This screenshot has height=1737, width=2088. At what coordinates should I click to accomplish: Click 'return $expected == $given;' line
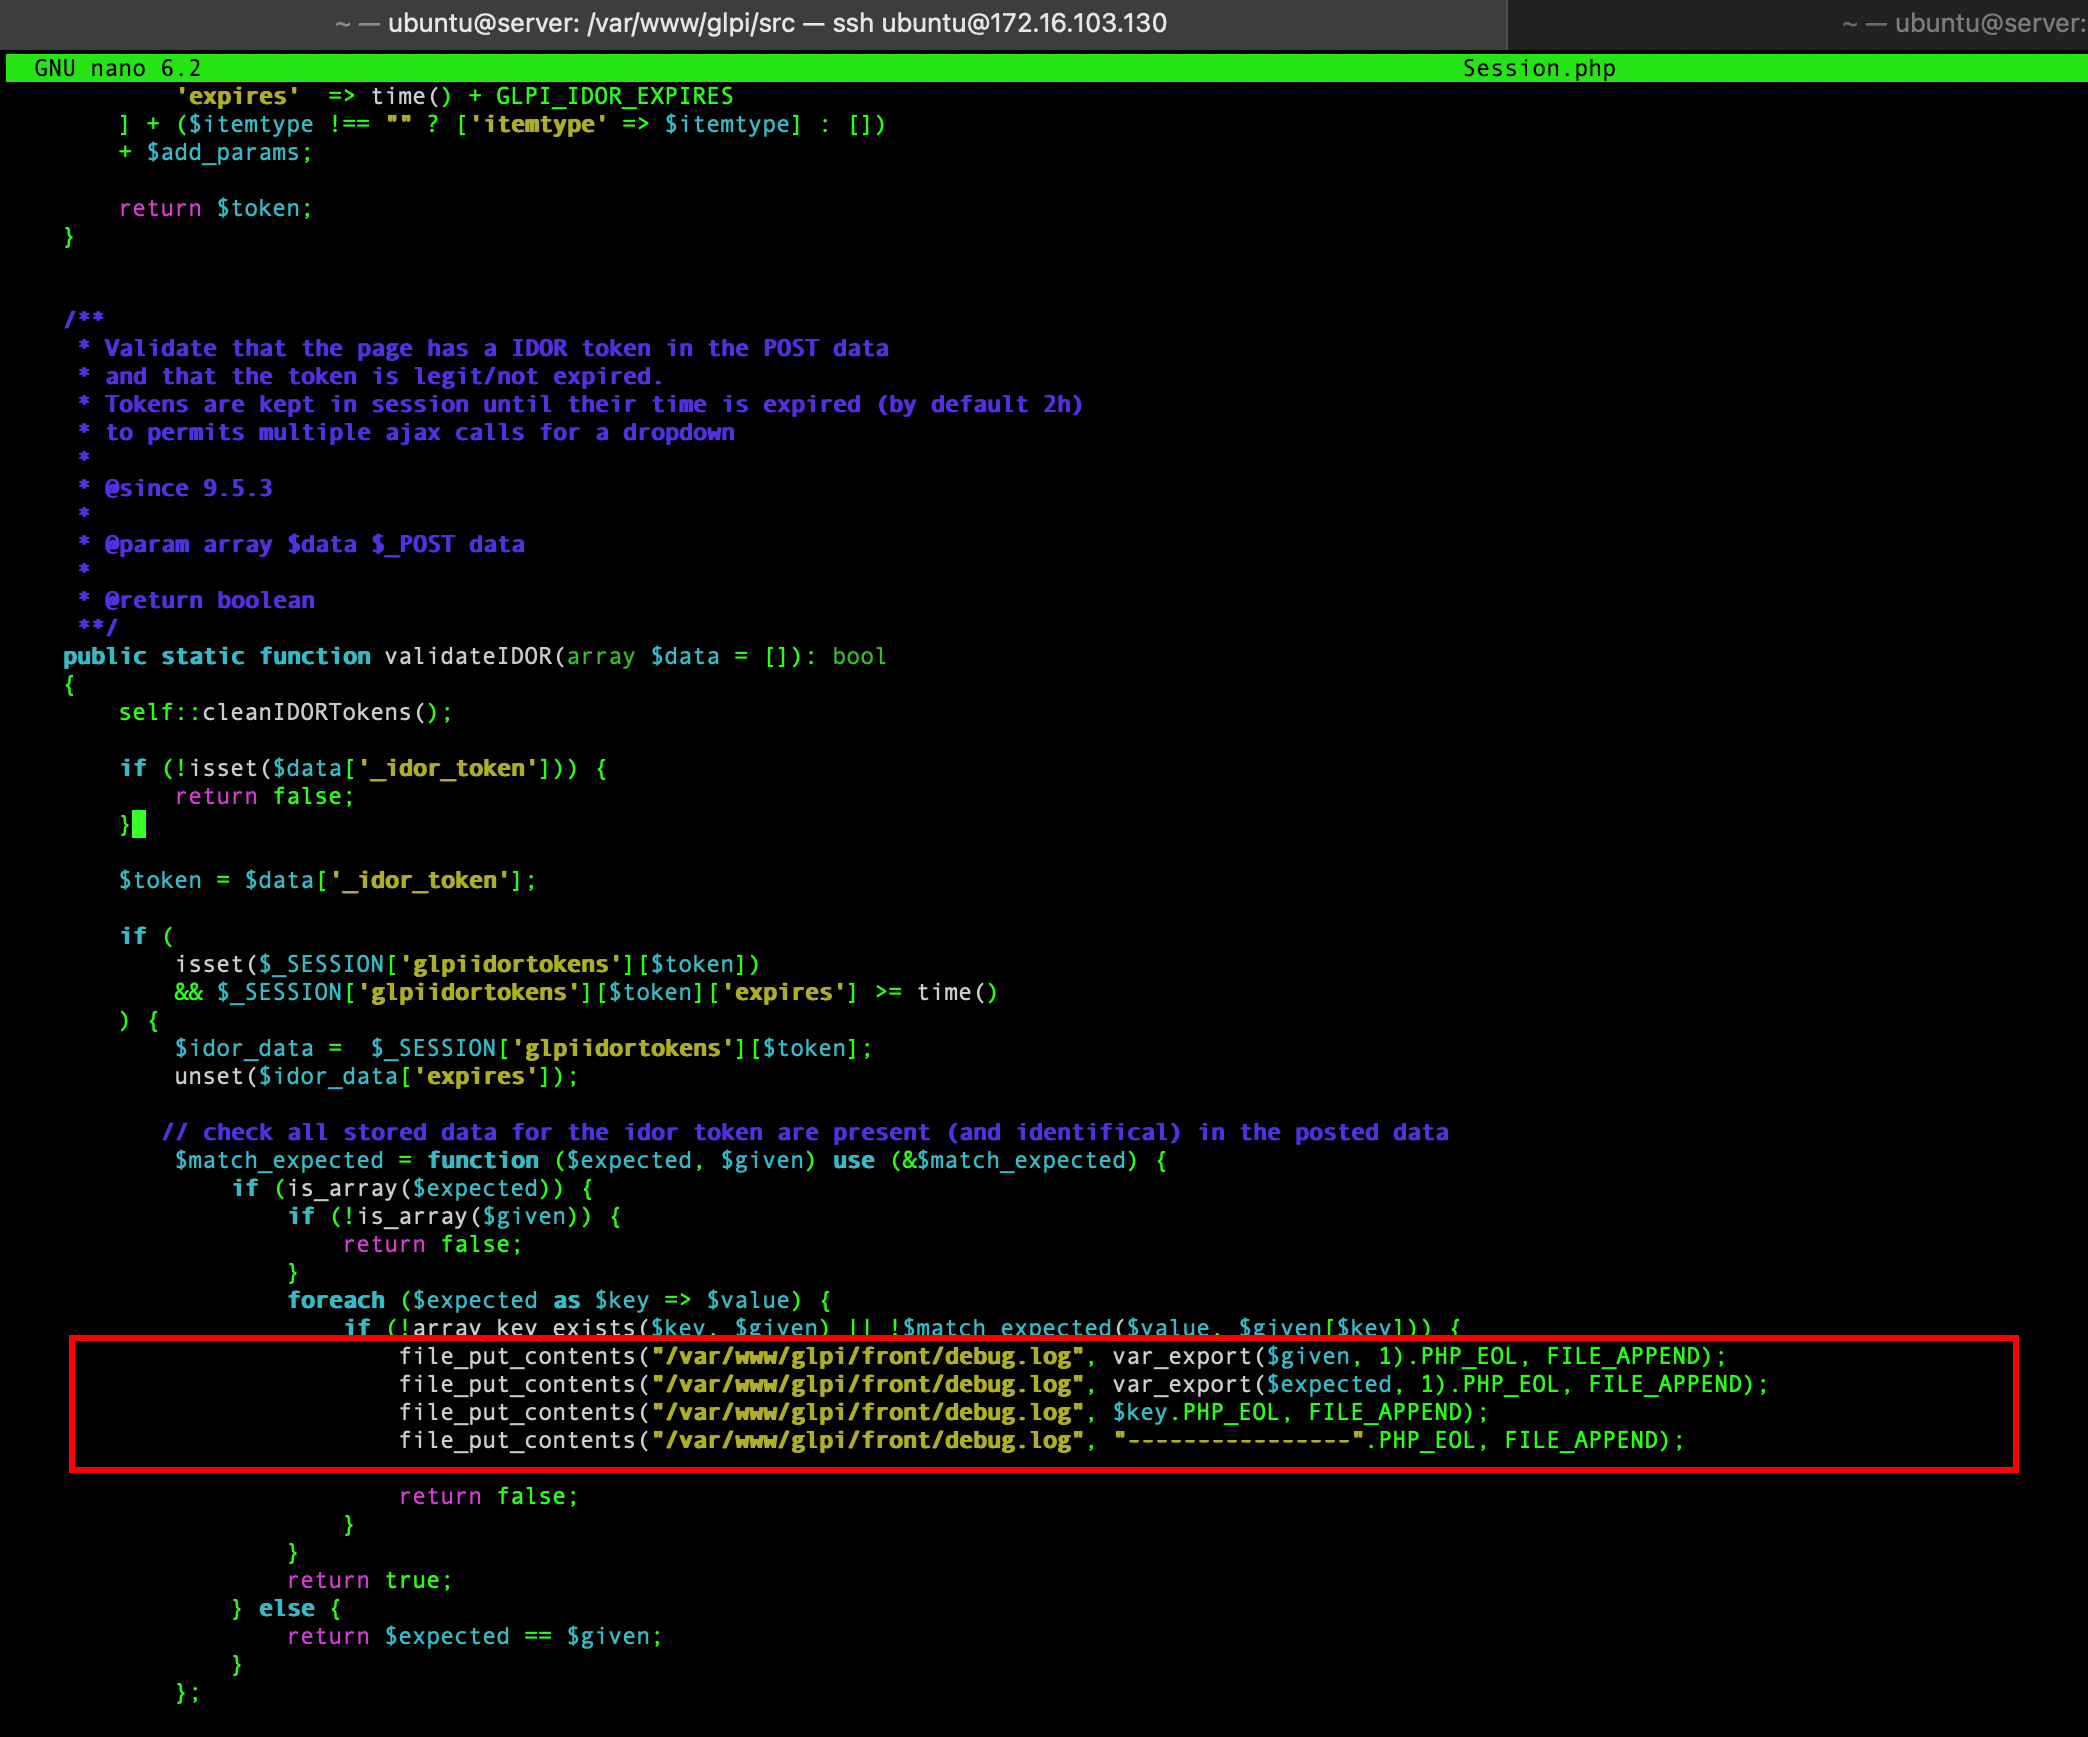(474, 1636)
